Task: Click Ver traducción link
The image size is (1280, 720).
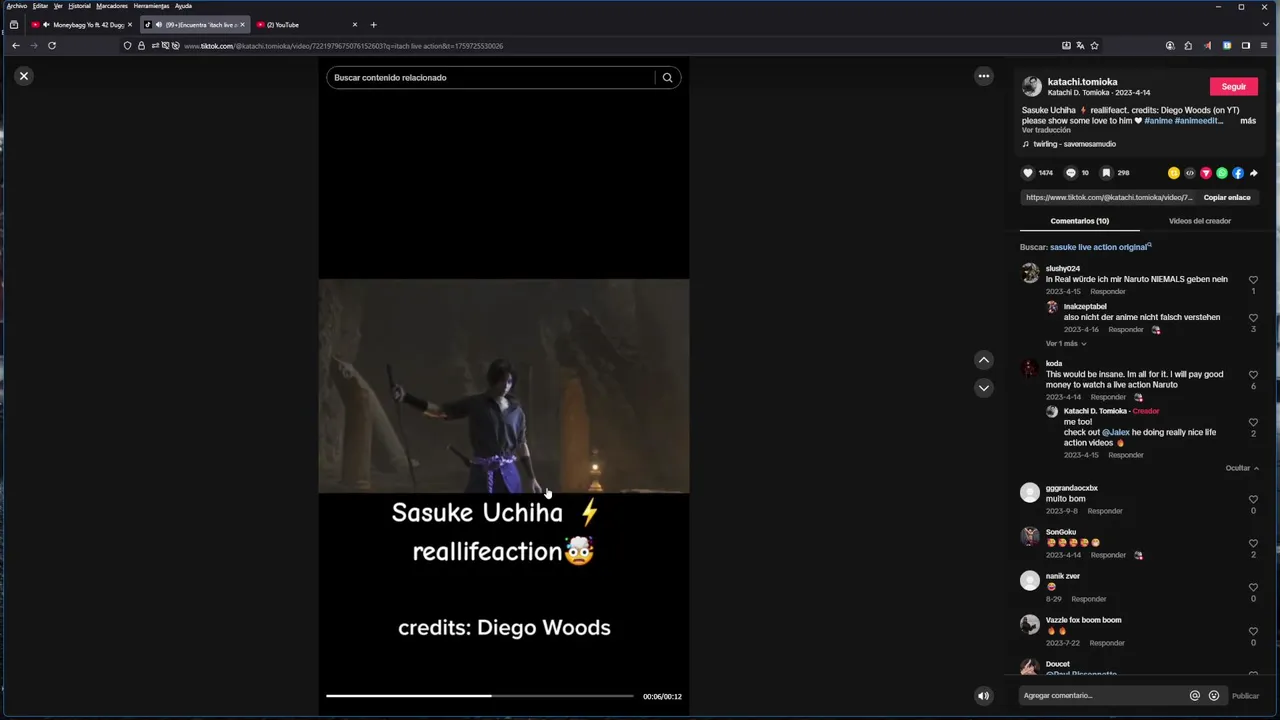Action: coord(1046,130)
